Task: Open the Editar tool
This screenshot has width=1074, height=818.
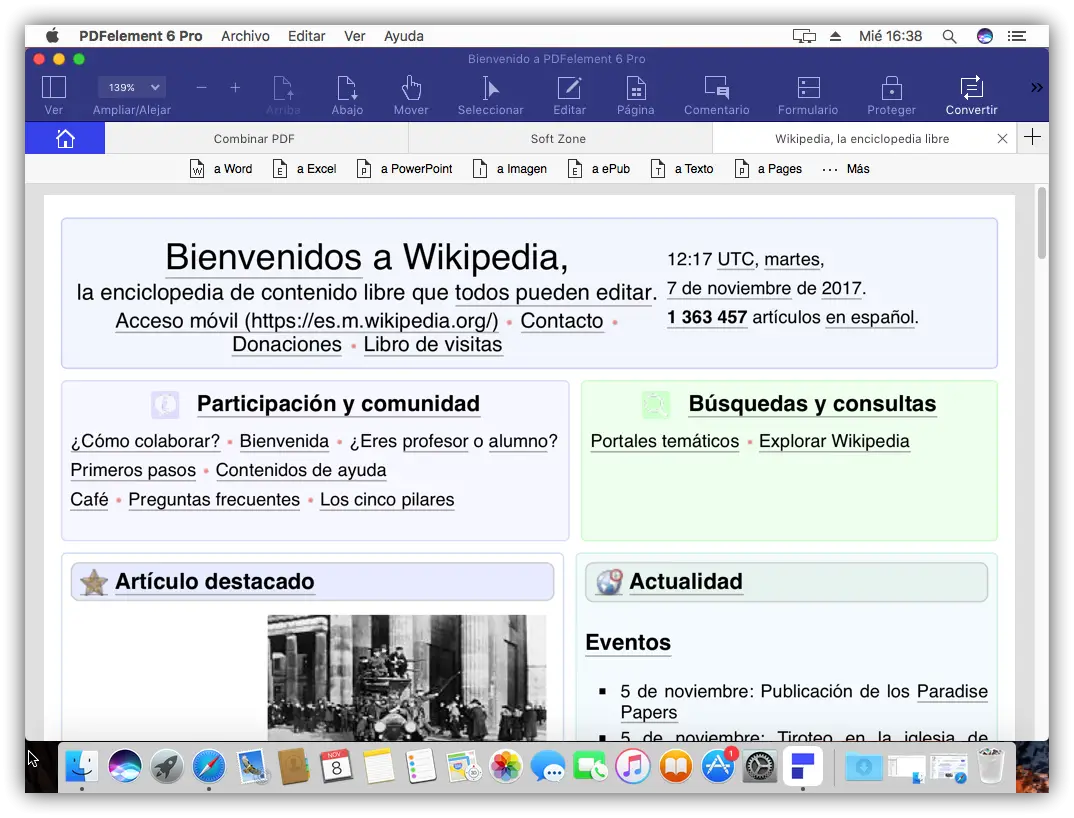Action: coord(570,95)
